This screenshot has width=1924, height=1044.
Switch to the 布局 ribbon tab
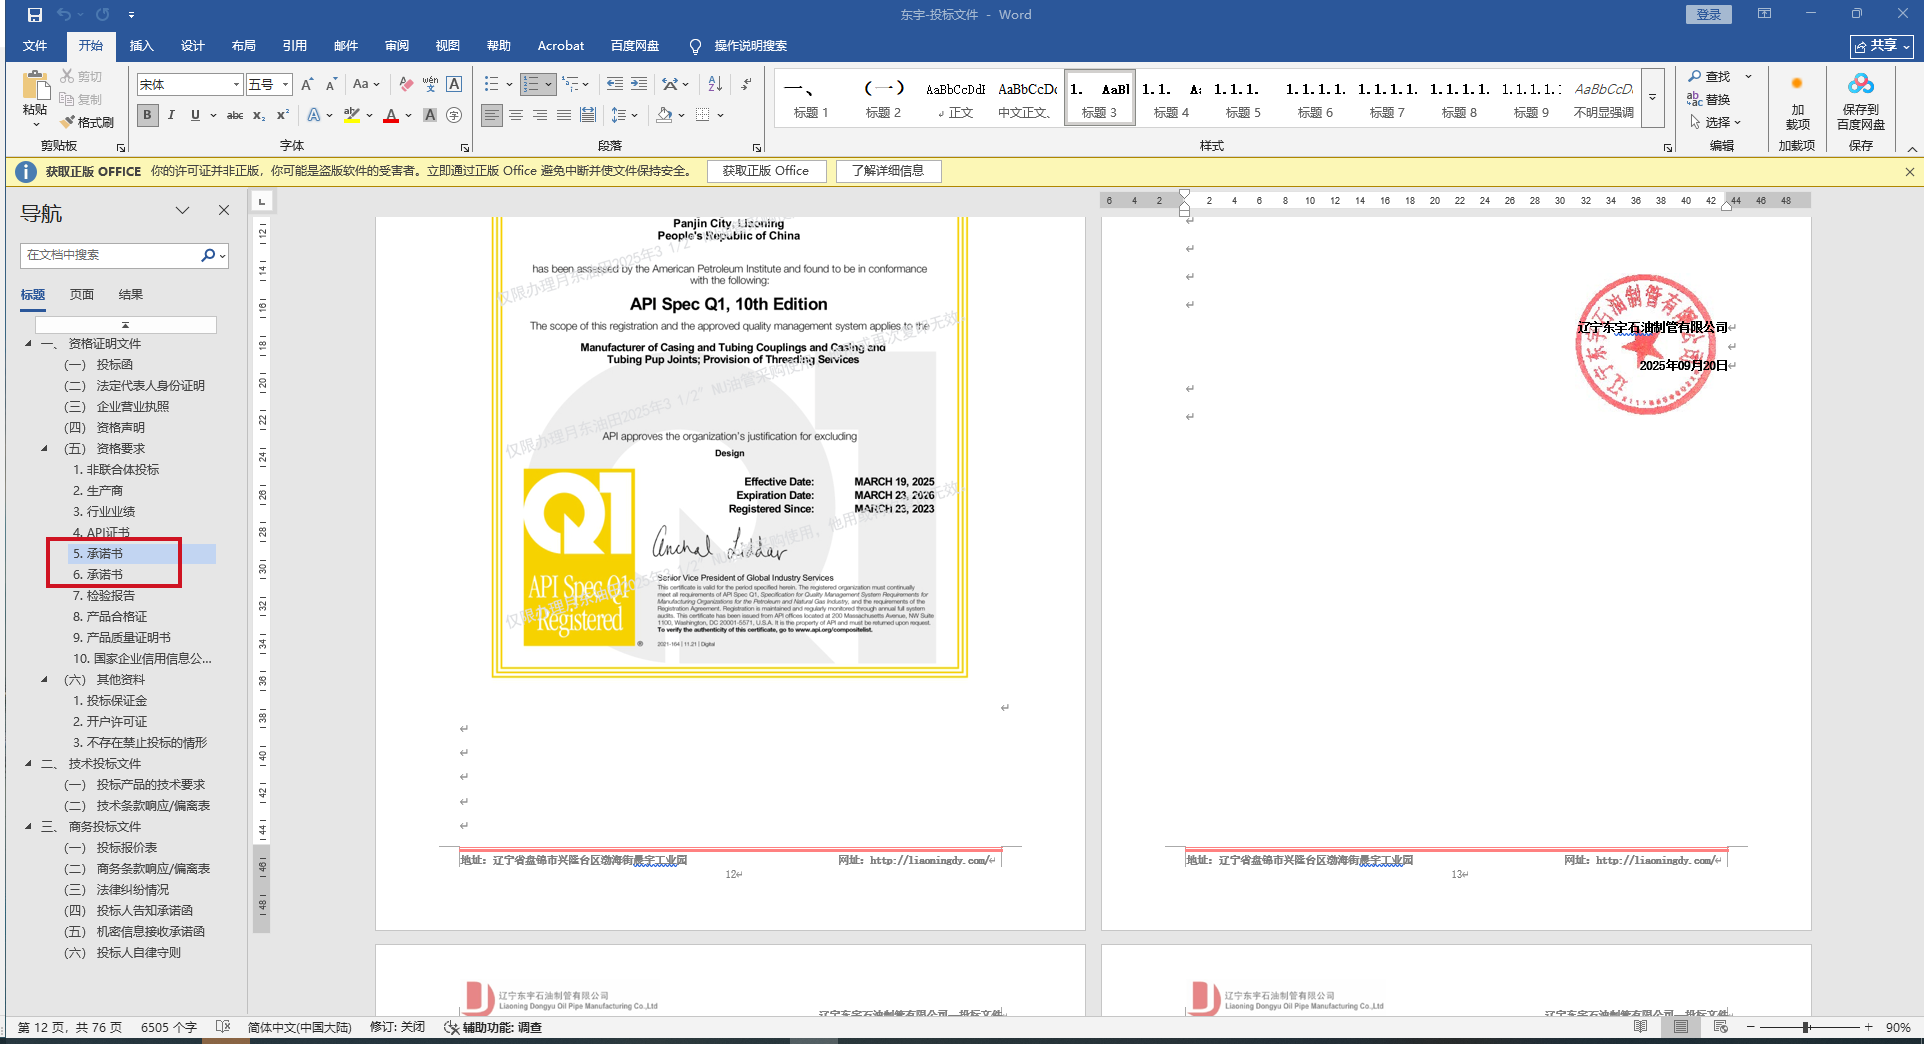click(x=244, y=46)
